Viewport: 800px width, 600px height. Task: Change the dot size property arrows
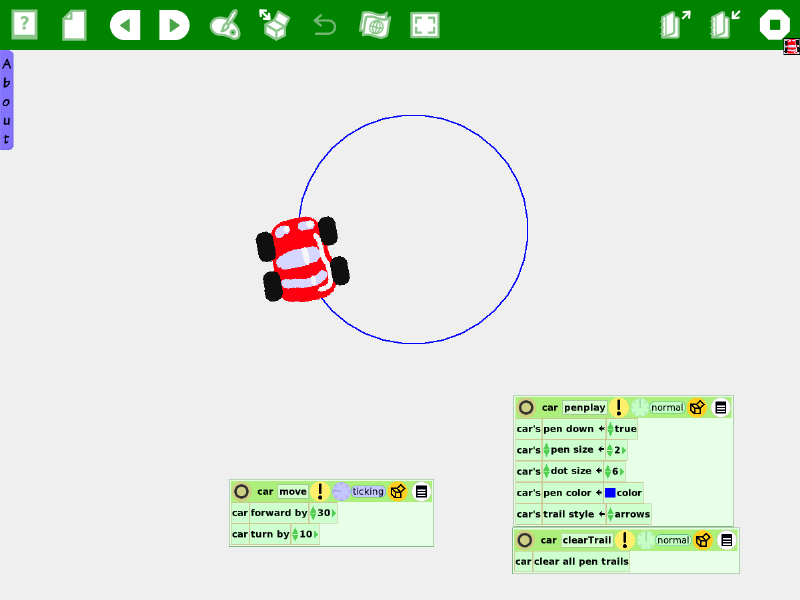[x=546, y=470]
